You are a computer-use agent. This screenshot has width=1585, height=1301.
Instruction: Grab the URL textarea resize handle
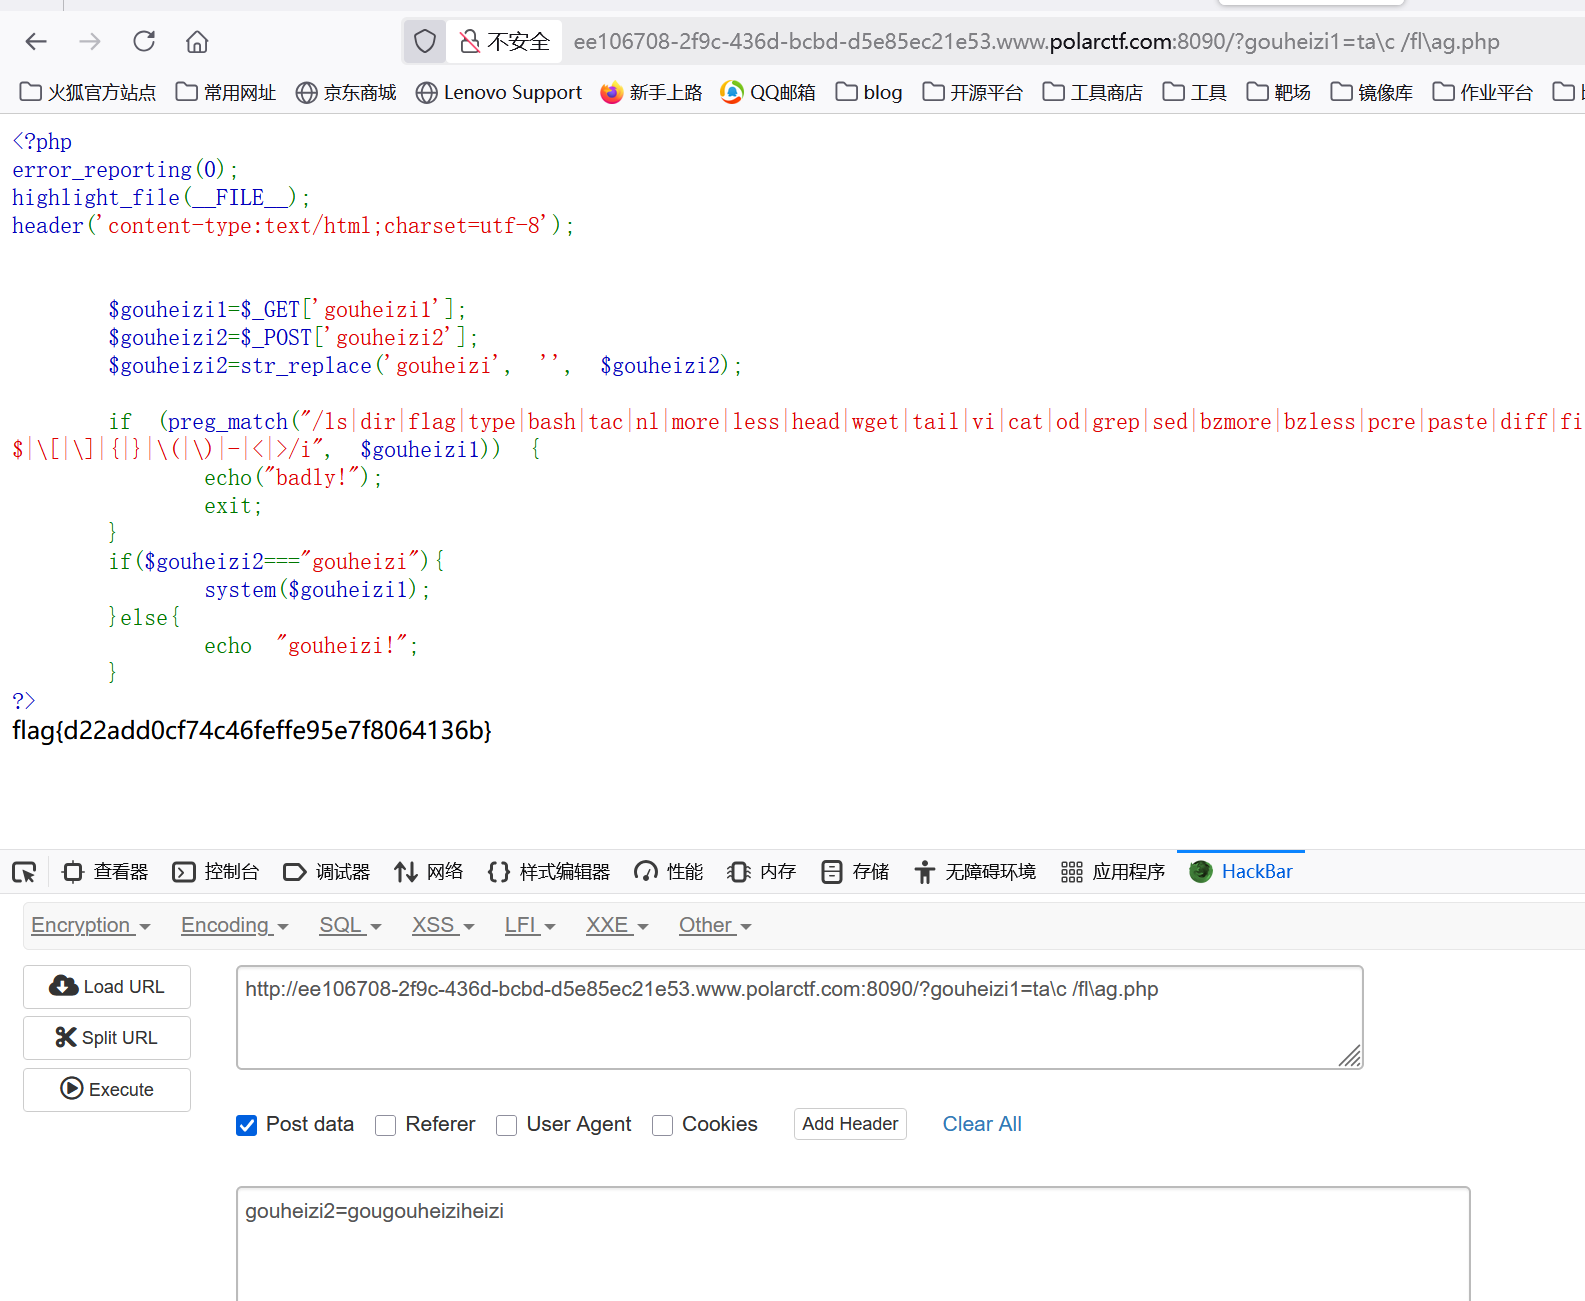[1350, 1056]
